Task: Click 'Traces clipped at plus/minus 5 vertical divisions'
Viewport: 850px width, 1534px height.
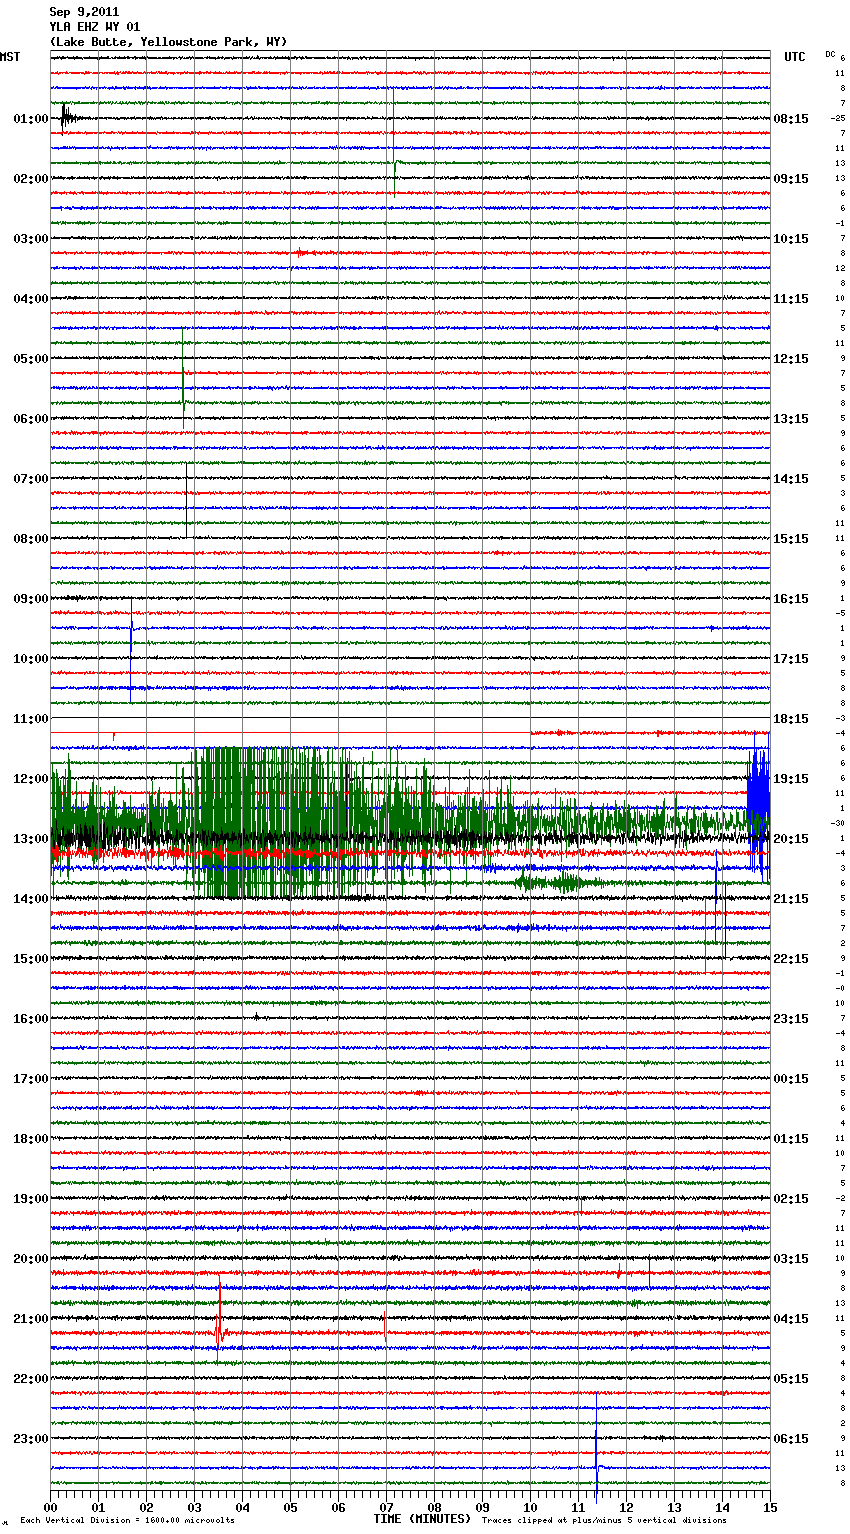Action: tap(604, 1521)
